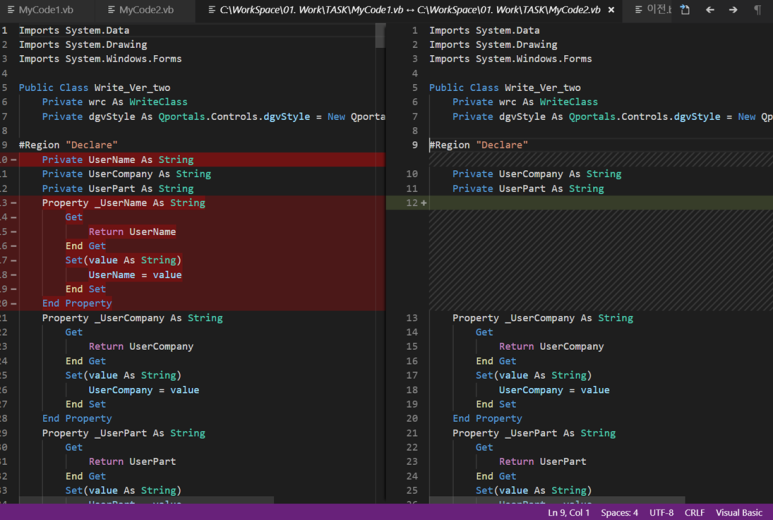This screenshot has width=773, height=520.
Task: Click removed 'Property _UserName As String' line
Action: 124,203
